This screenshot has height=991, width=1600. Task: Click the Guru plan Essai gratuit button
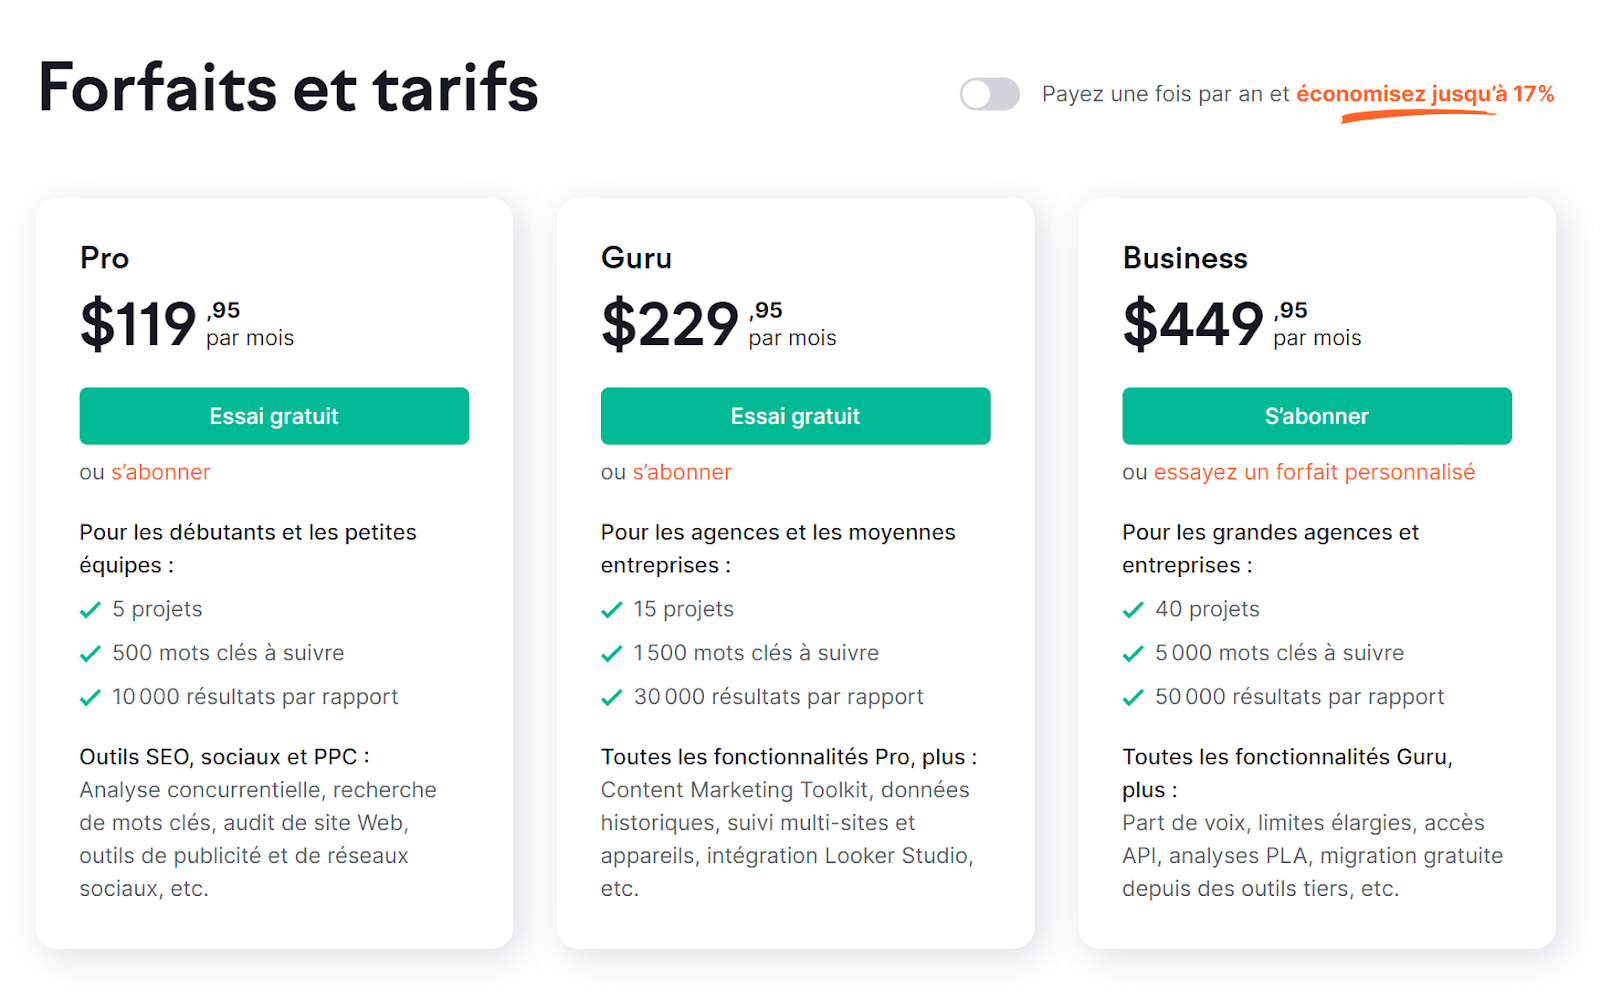pyautogui.click(x=795, y=416)
